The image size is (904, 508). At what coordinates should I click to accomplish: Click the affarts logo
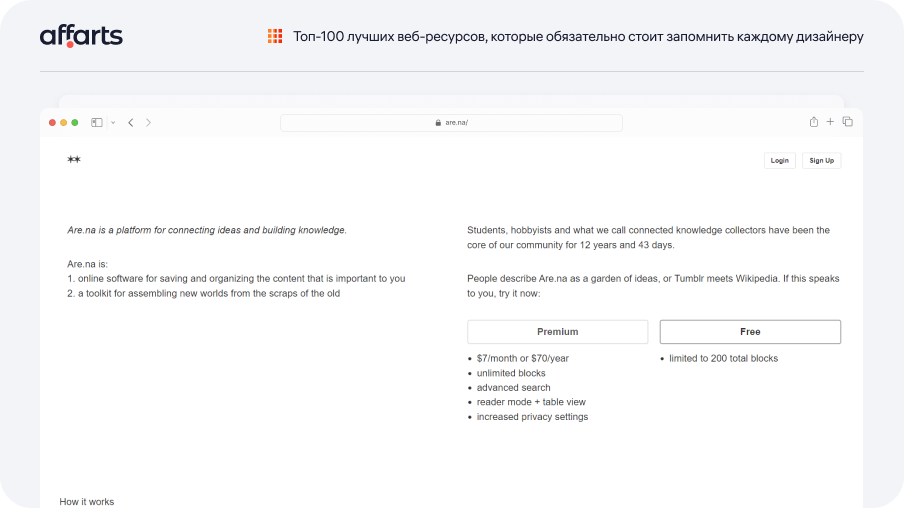[x=81, y=36]
